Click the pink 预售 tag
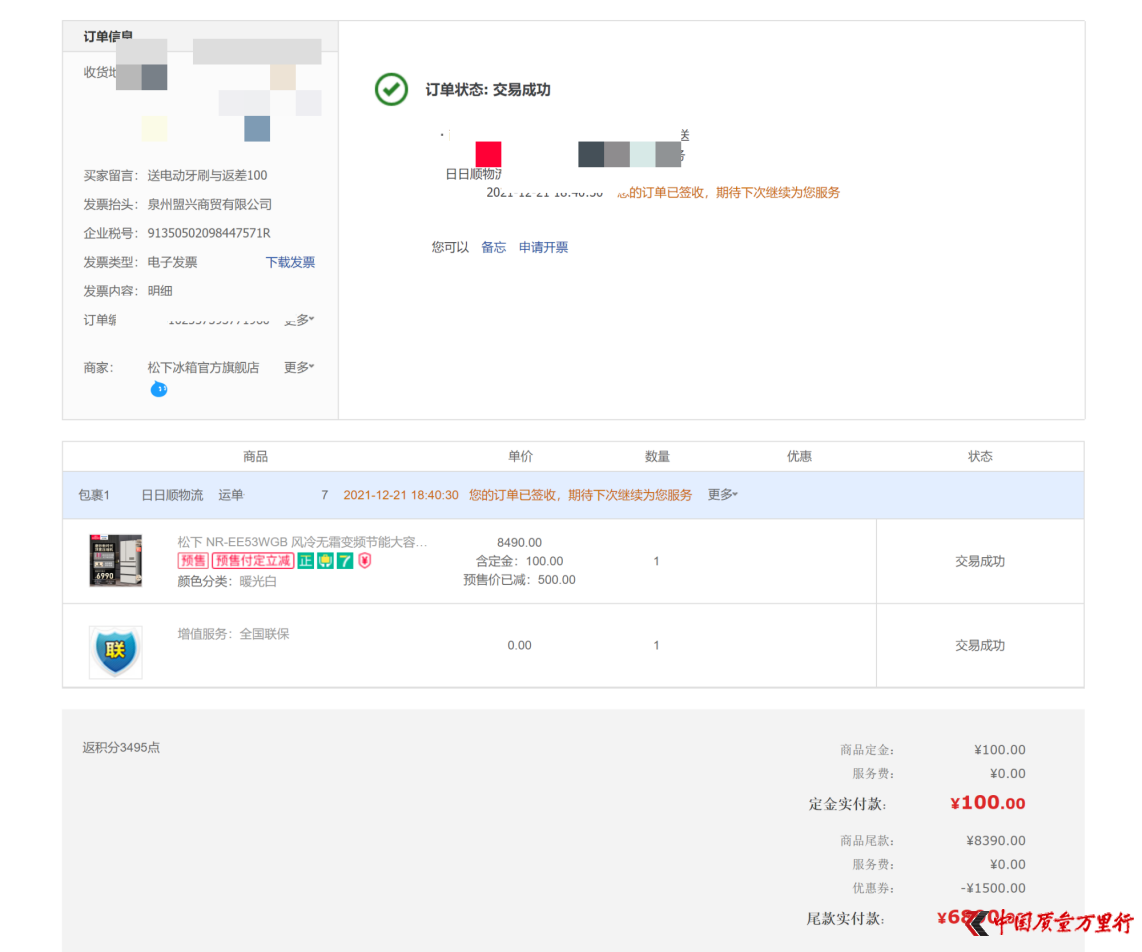 pos(193,561)
